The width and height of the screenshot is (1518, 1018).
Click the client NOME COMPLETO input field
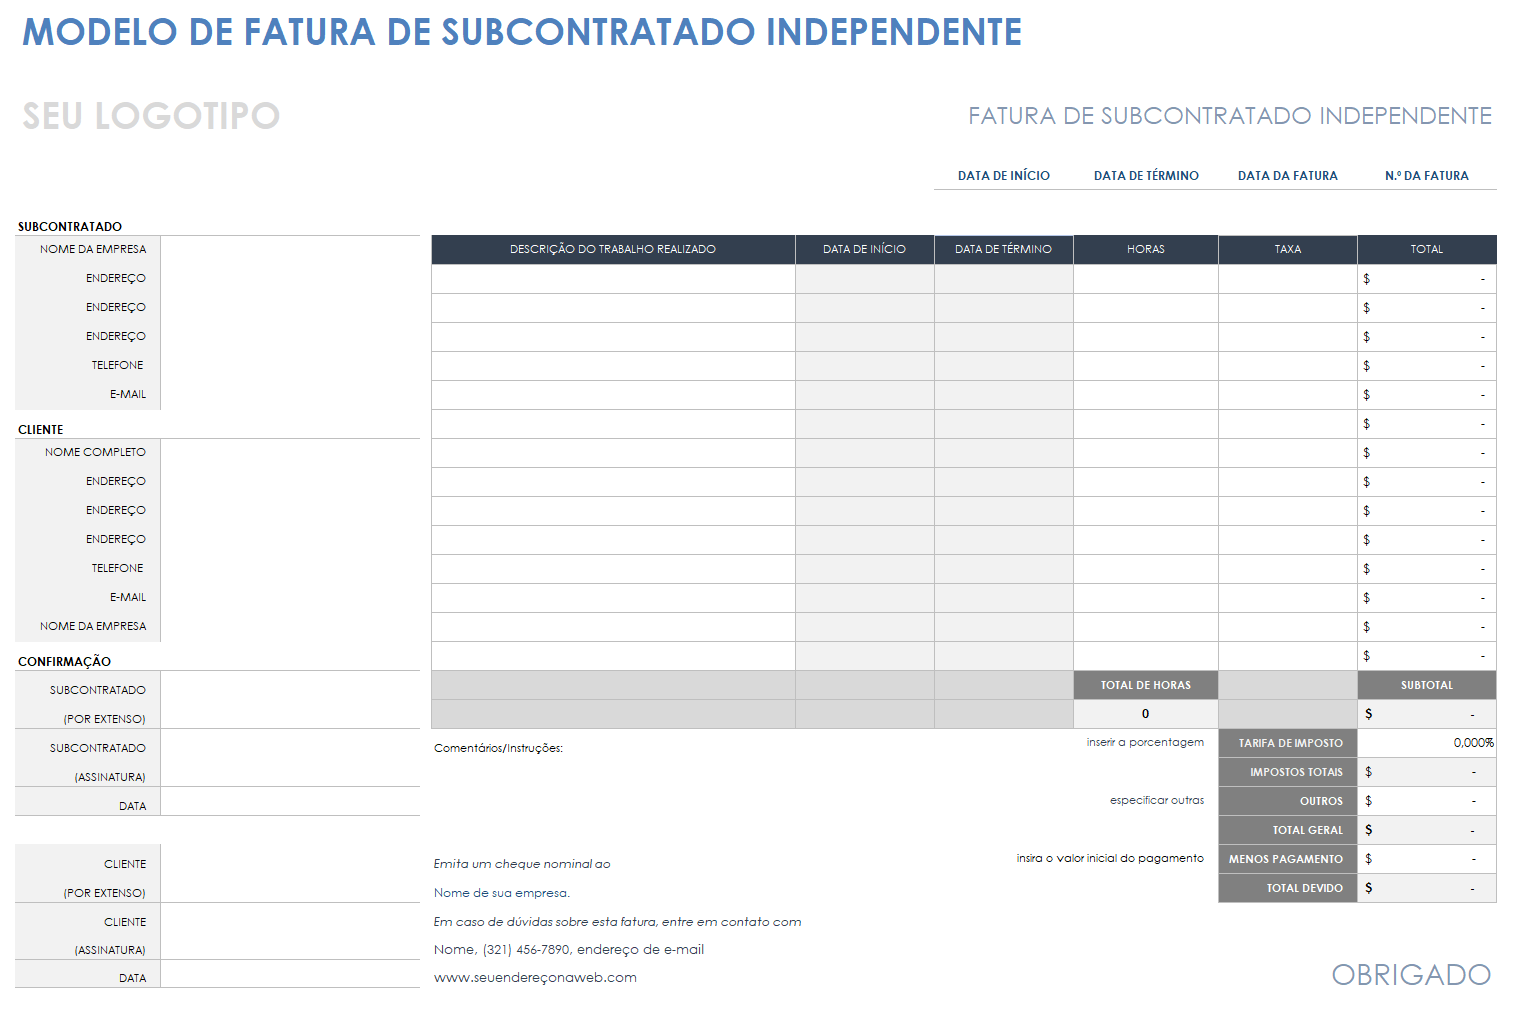coord(290,453)
